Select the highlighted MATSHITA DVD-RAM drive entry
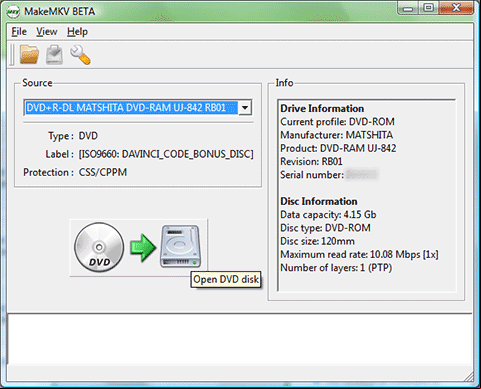The image size is (481, 389). click(x=132, y=108)
